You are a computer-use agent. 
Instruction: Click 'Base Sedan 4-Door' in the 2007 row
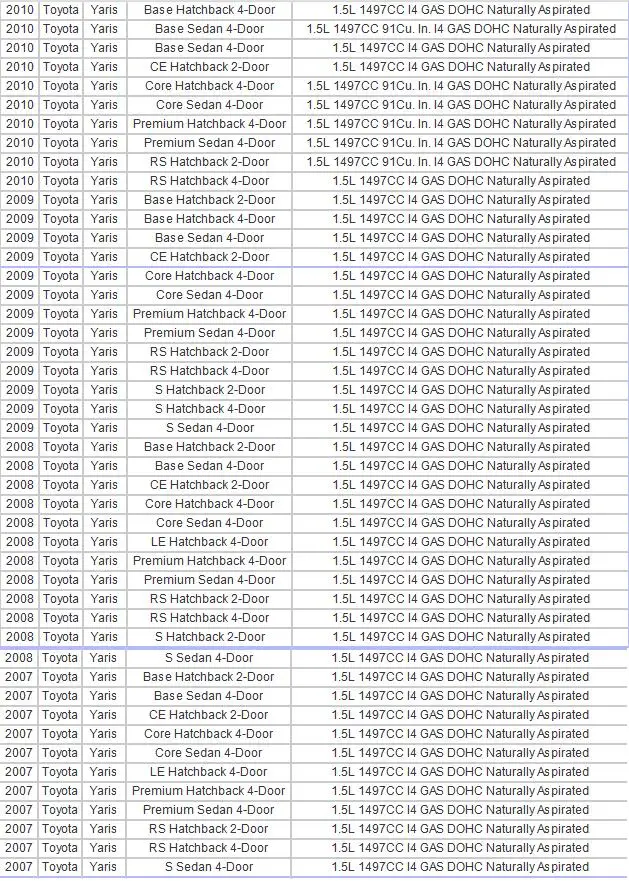(x=209, y=696)
